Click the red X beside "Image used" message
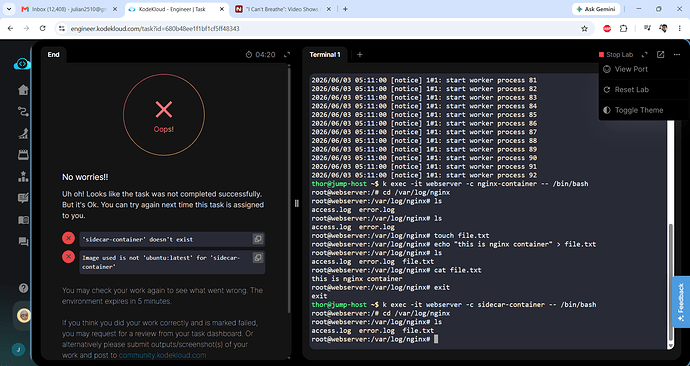690x366 pixels. (68, 256)
